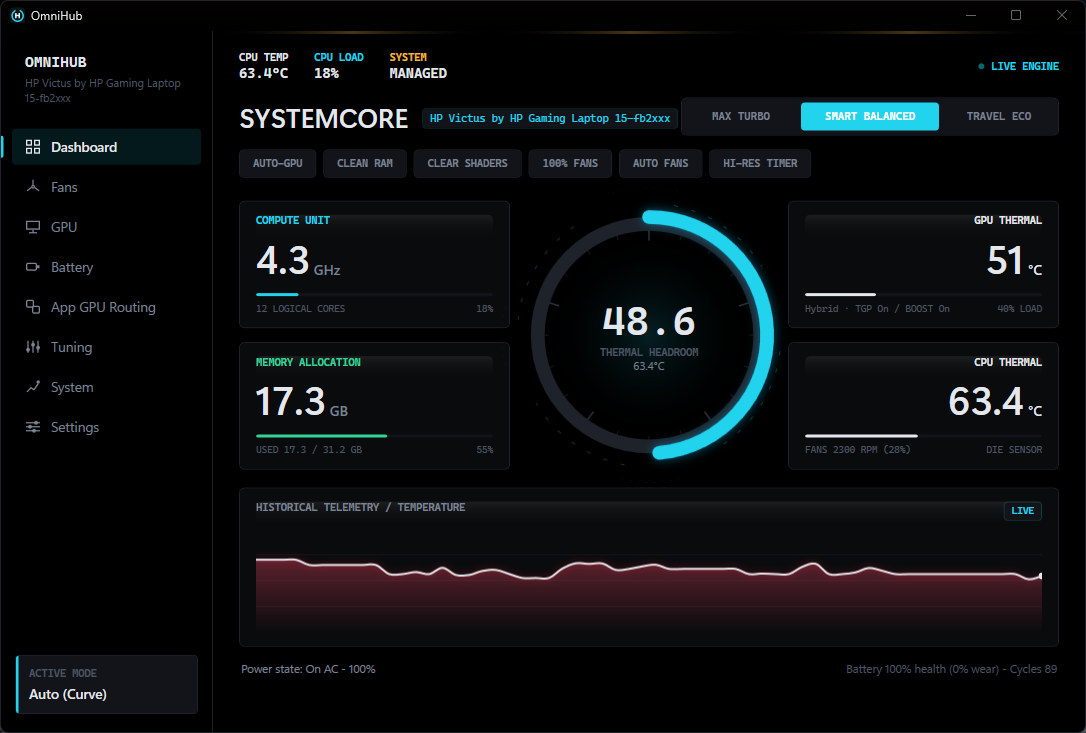Click the SYSTEMCORE heading

tap(324, 118)
